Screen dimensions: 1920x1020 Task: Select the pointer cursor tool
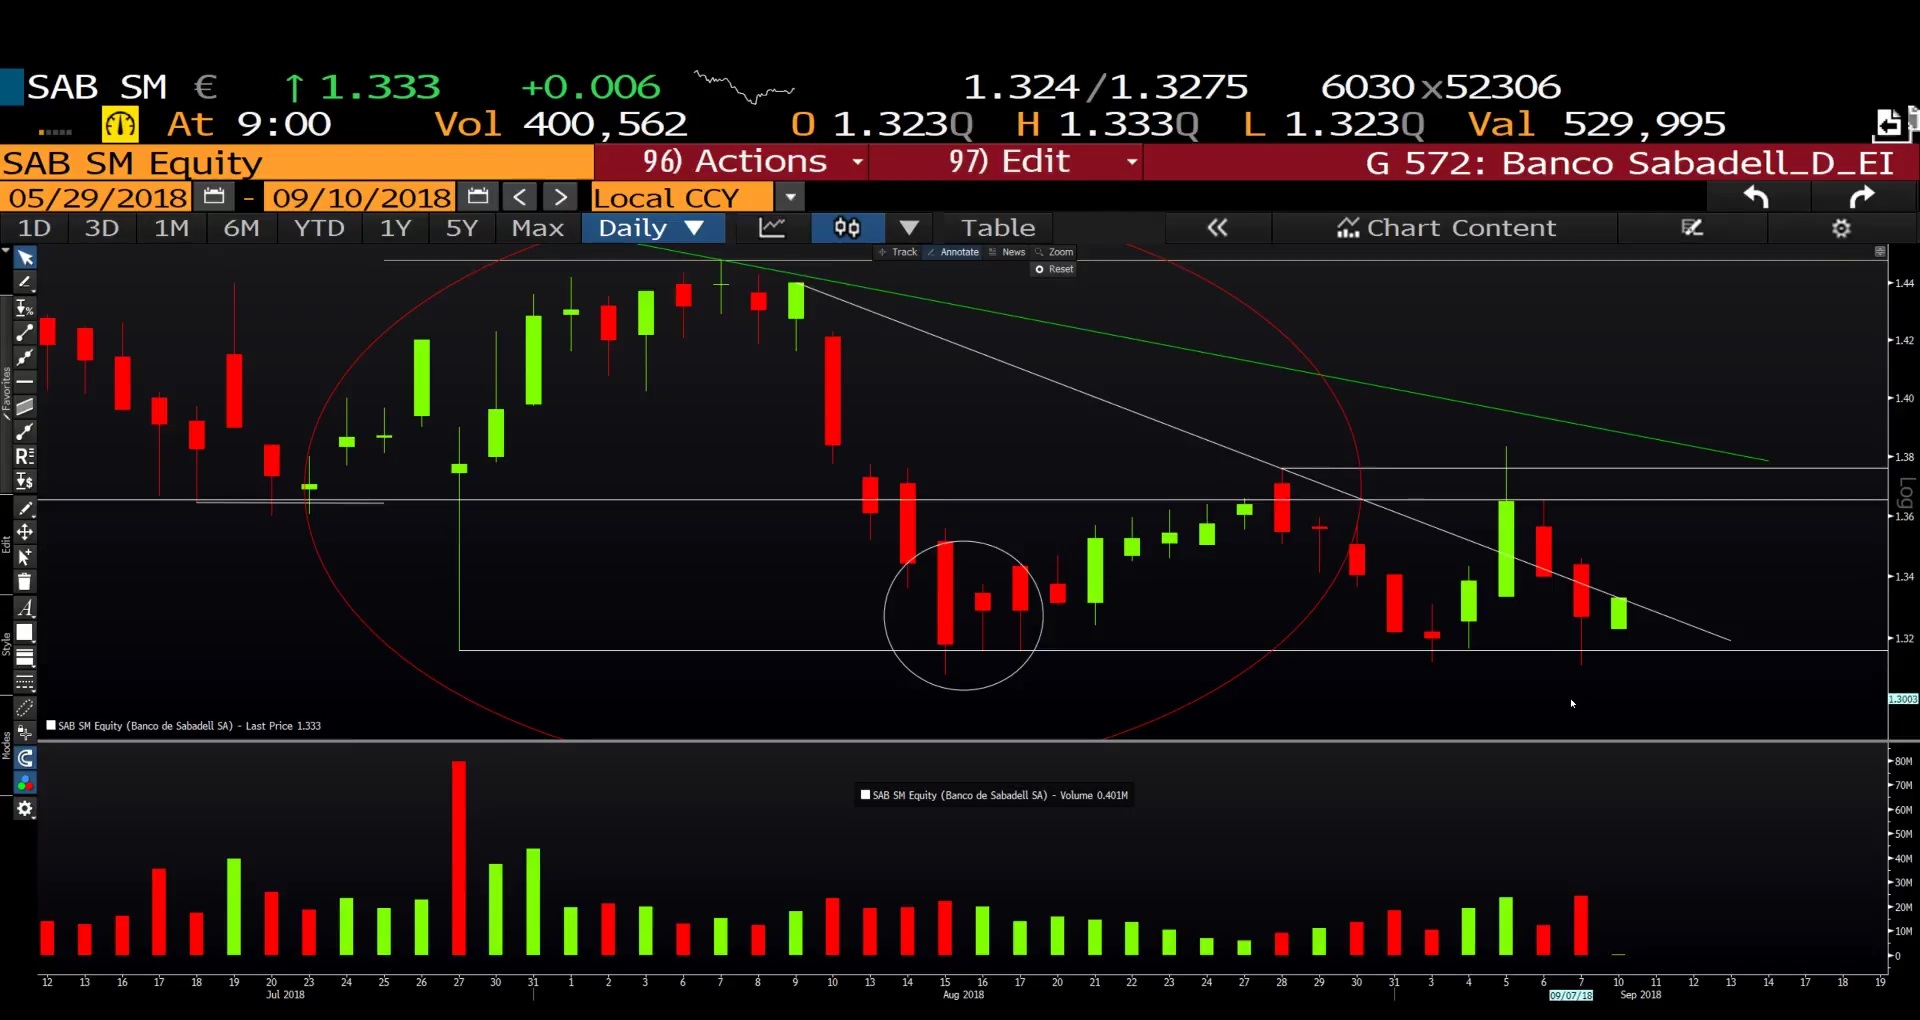[x=25, y=258]
